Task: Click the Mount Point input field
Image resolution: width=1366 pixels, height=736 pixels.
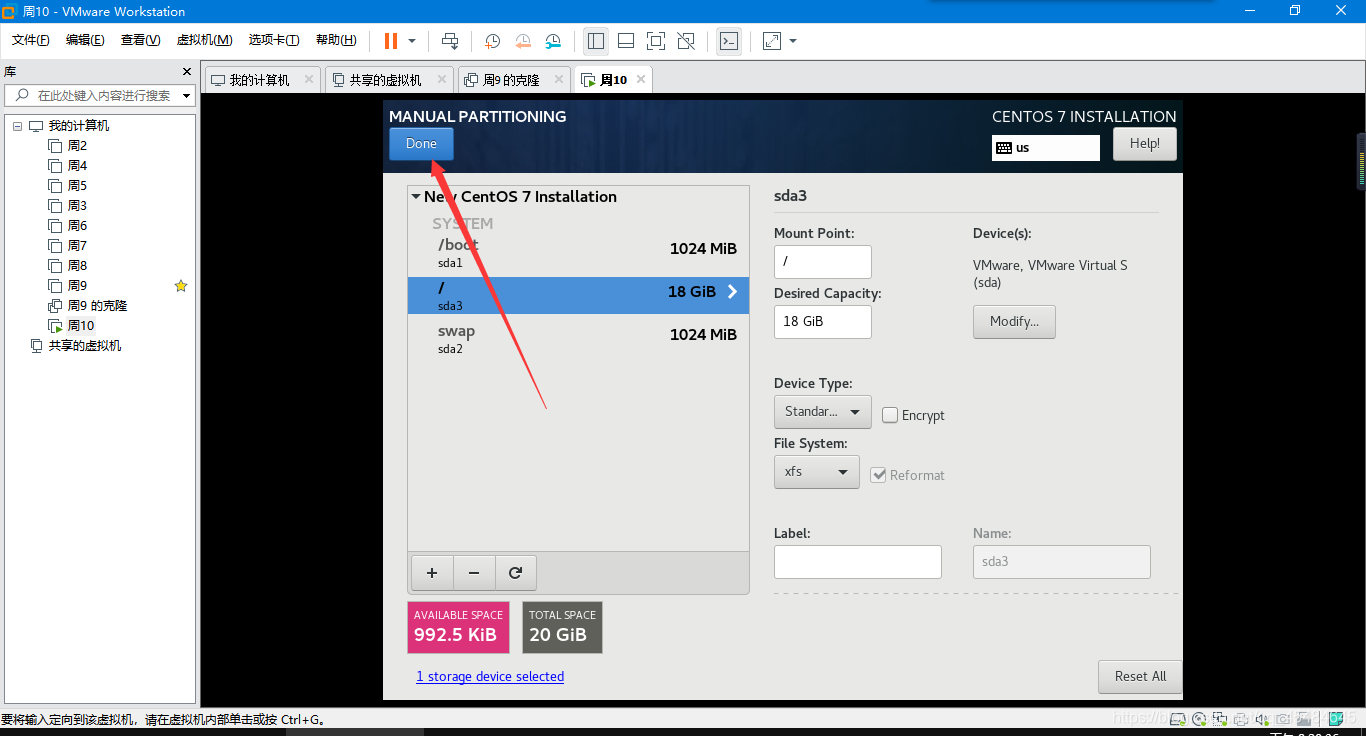Action: (823, 262)
